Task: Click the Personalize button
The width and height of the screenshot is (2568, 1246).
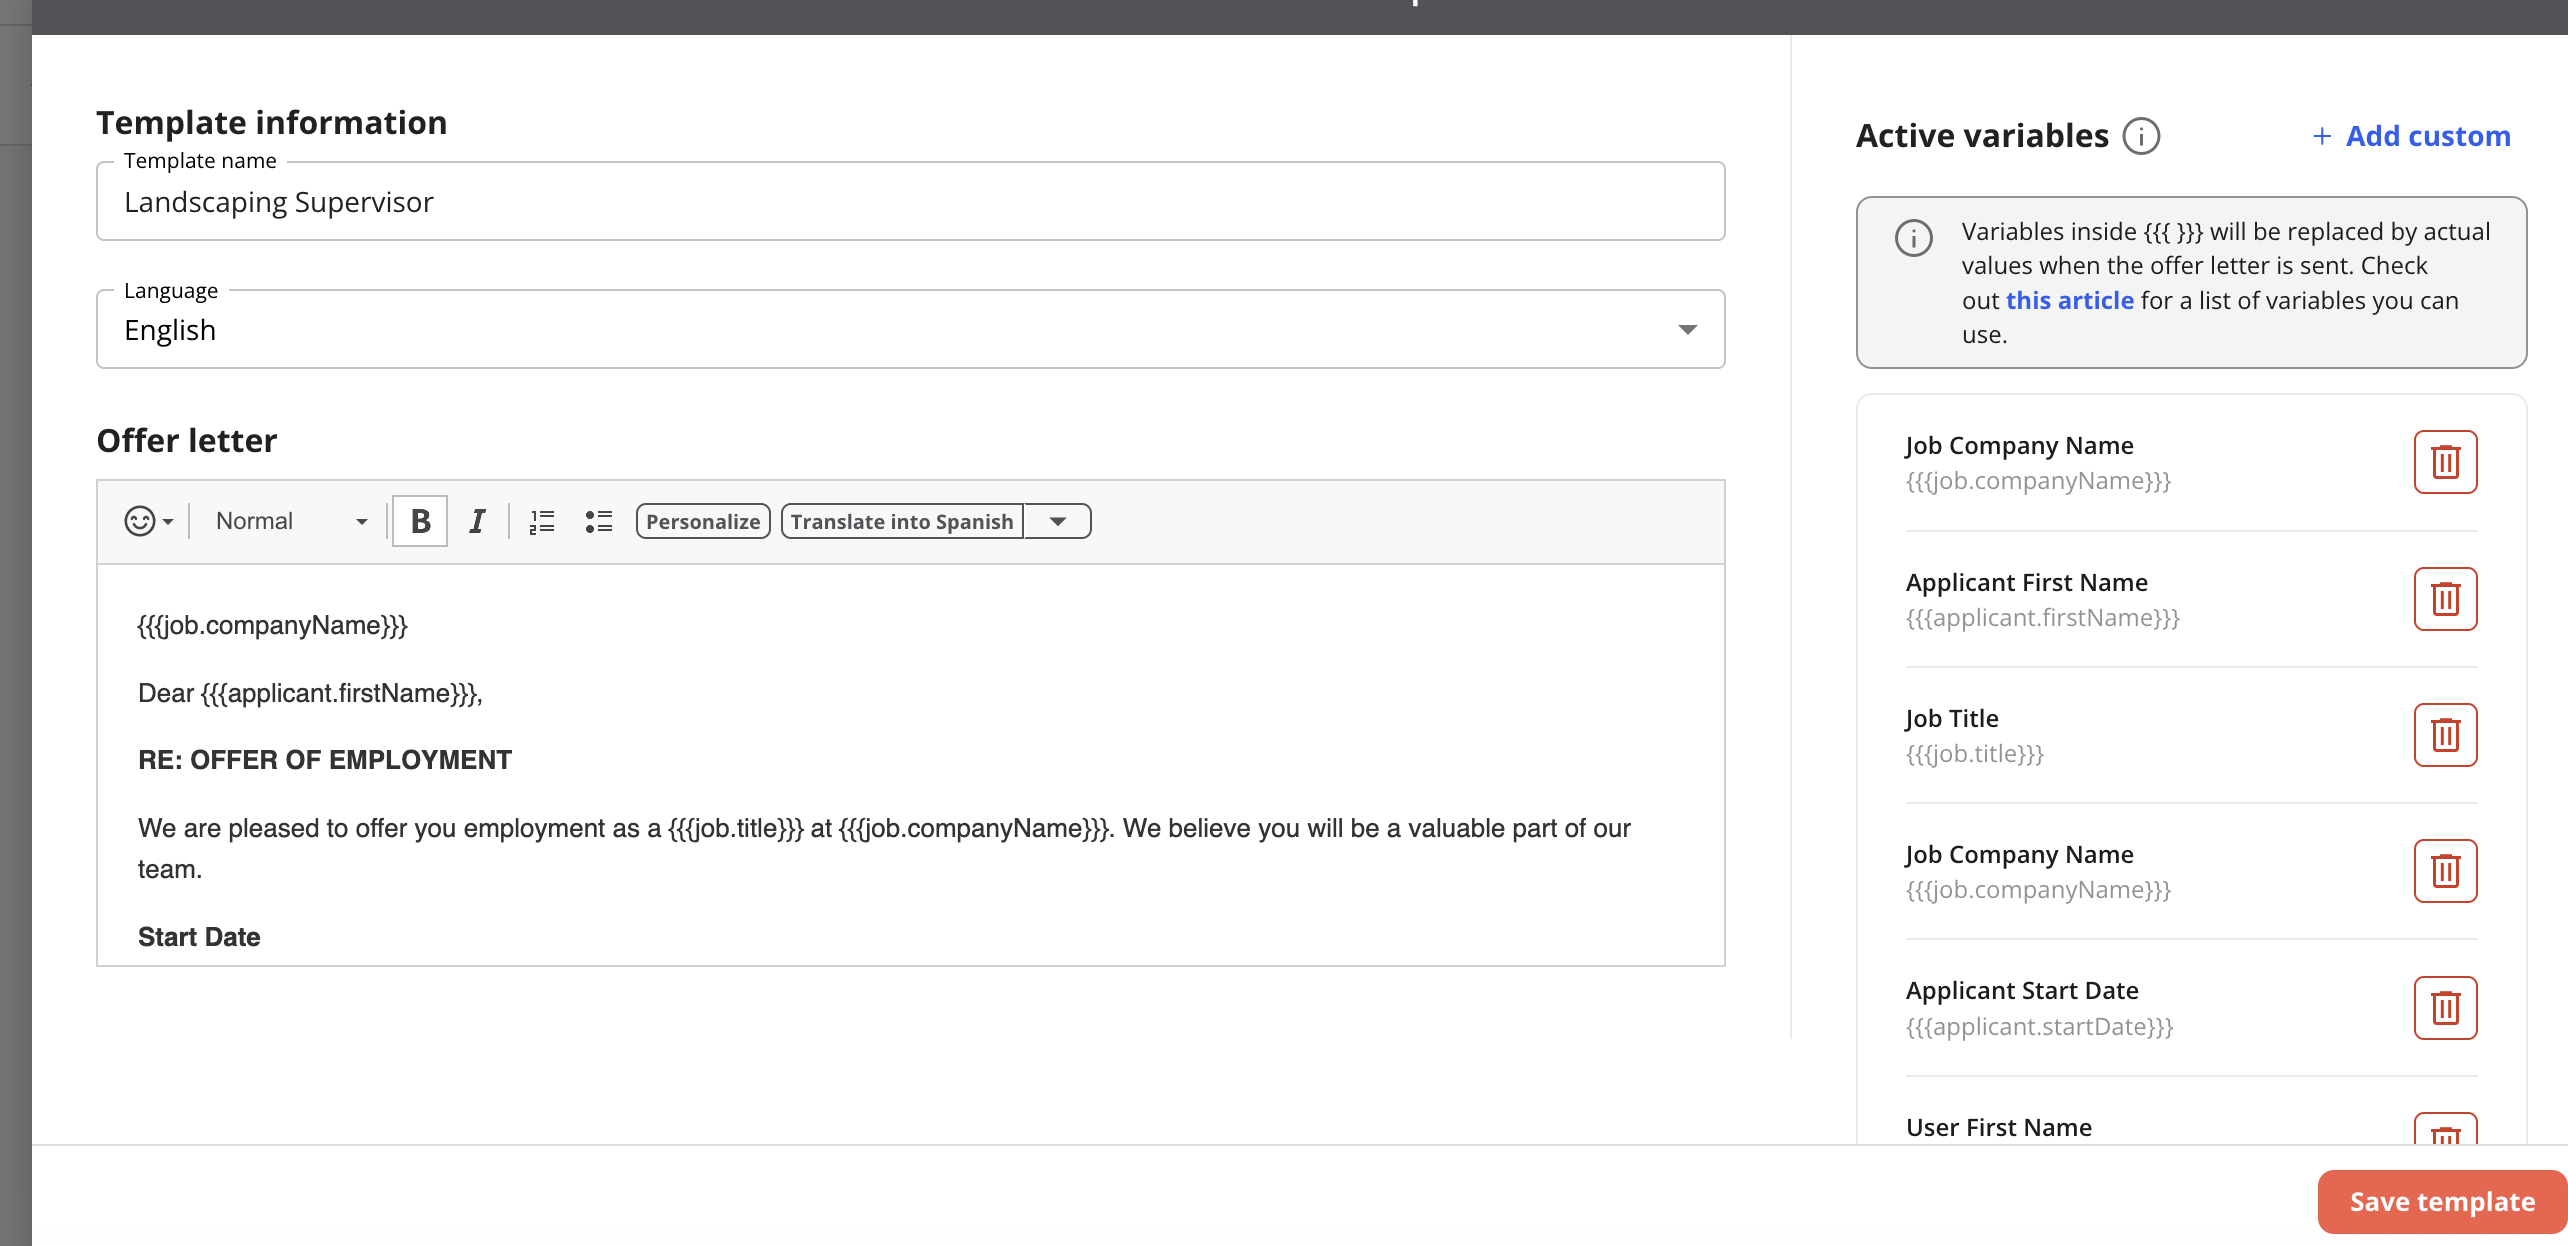Action: [x=703, y=521]
